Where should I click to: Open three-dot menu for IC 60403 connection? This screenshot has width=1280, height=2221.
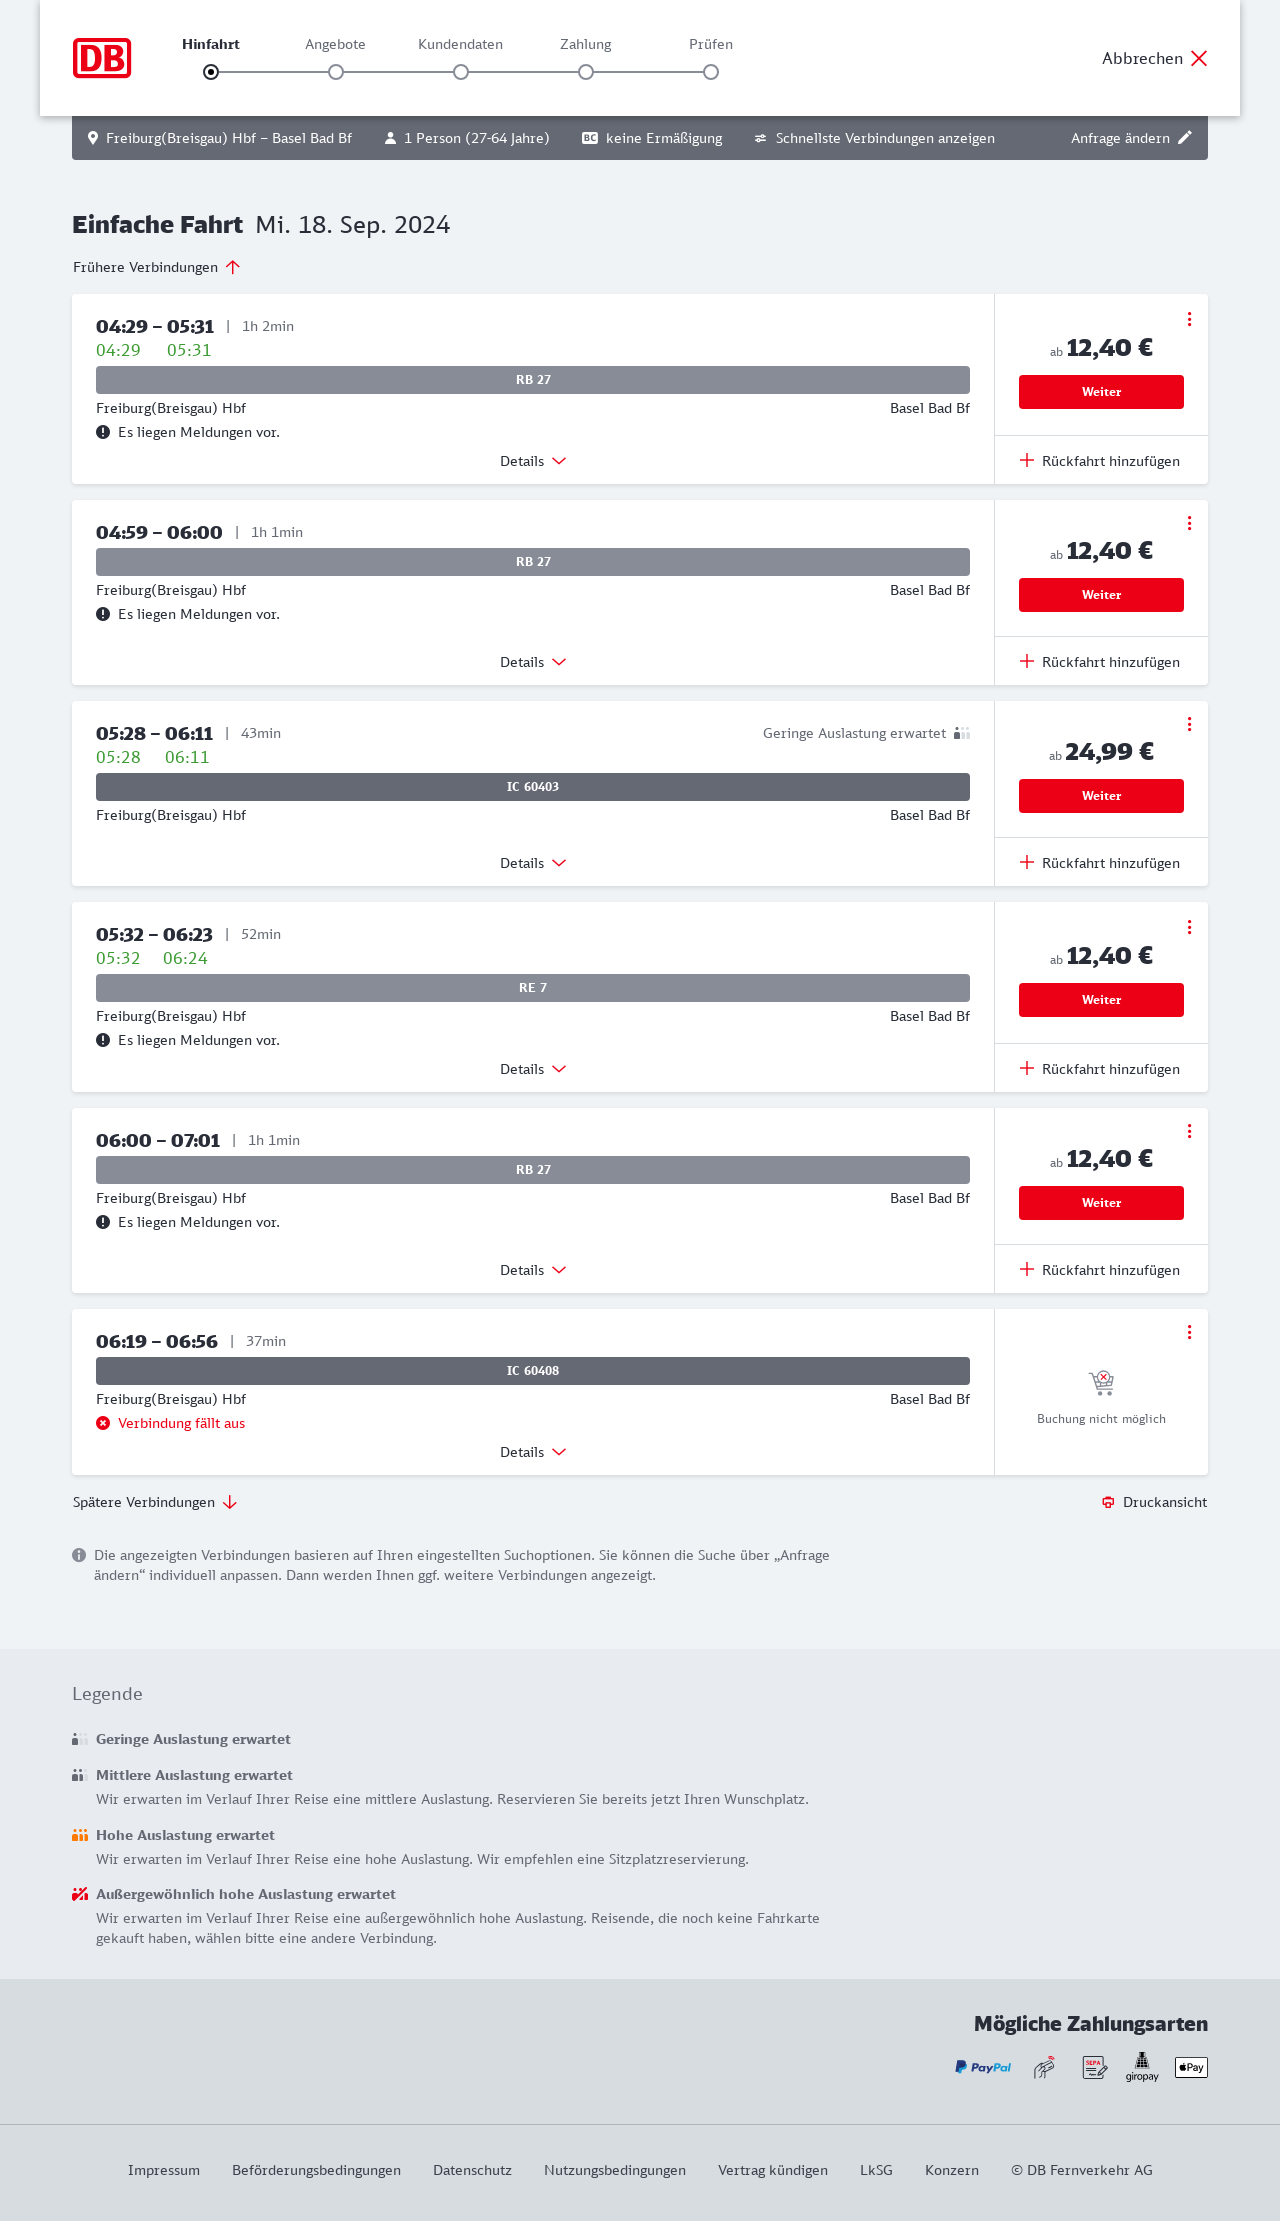(x=1189, y=724)
